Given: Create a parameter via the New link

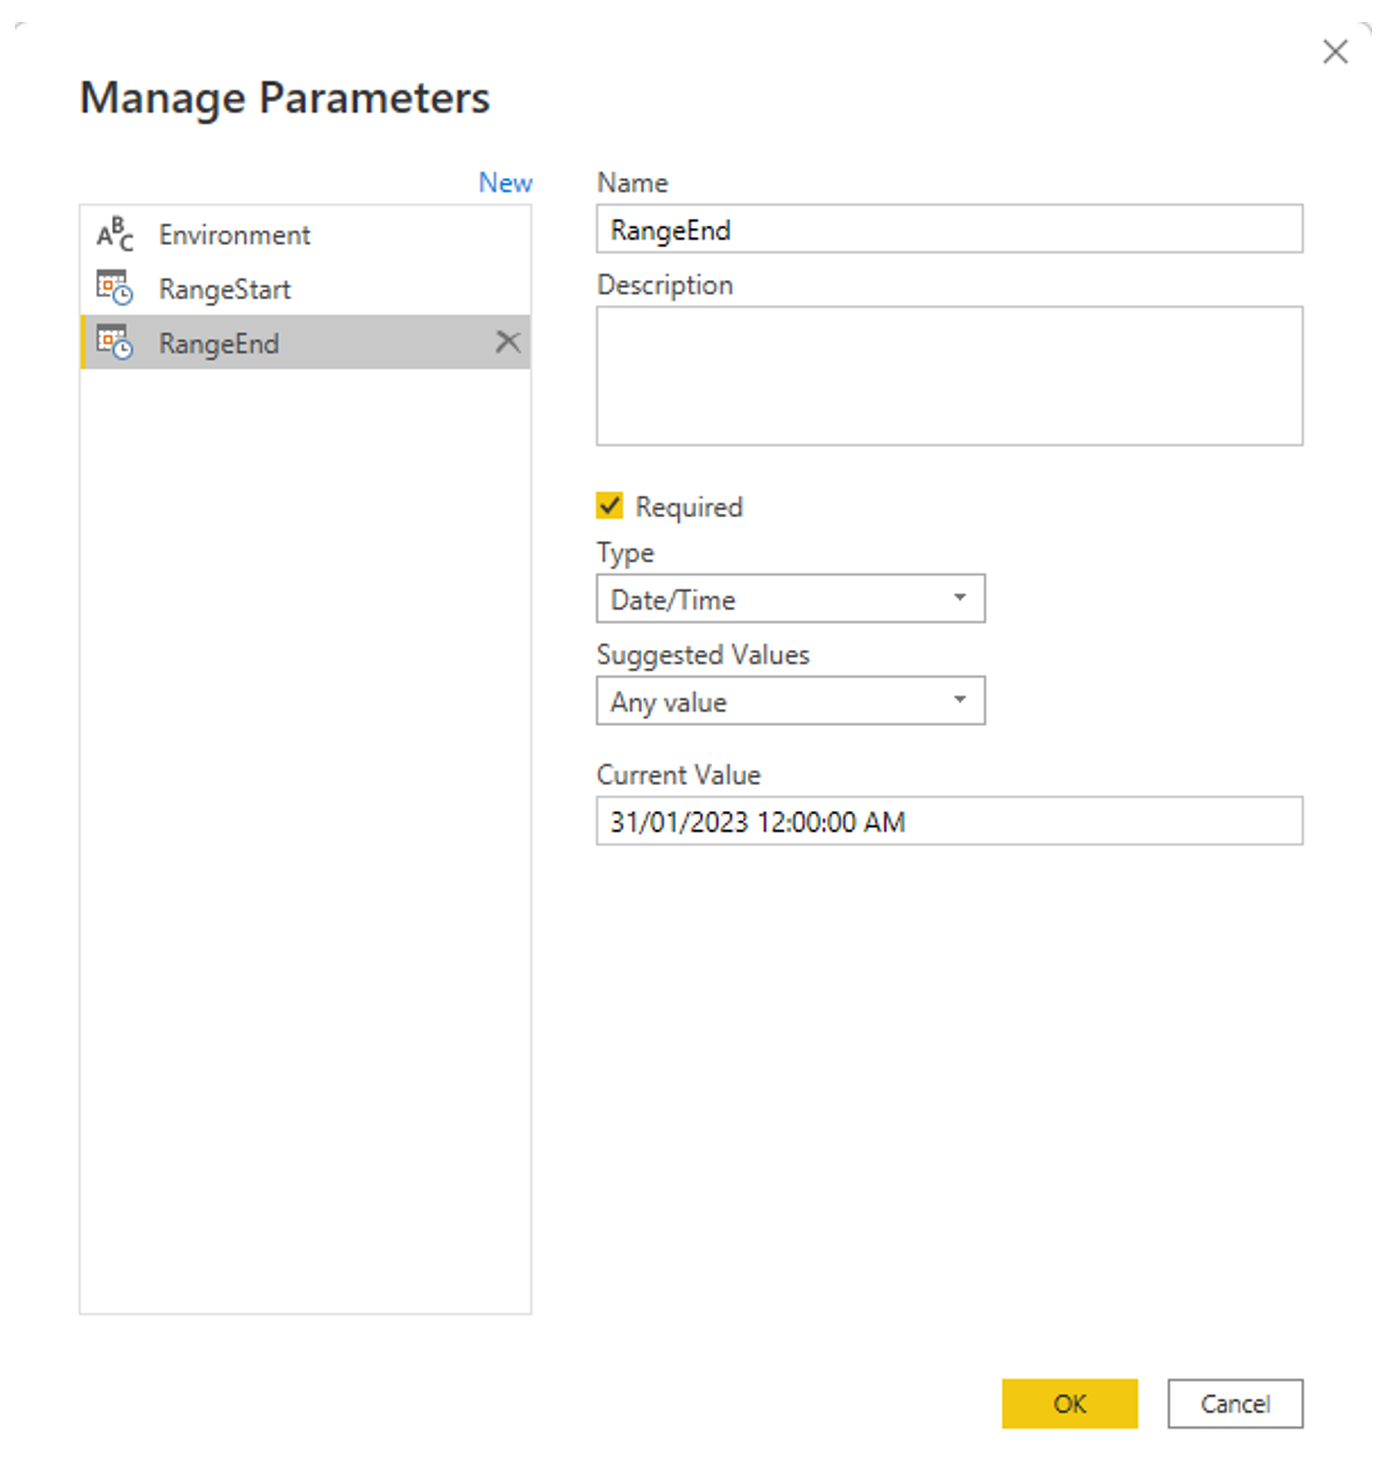Looking at the screenshot, I should coord(505,182).
